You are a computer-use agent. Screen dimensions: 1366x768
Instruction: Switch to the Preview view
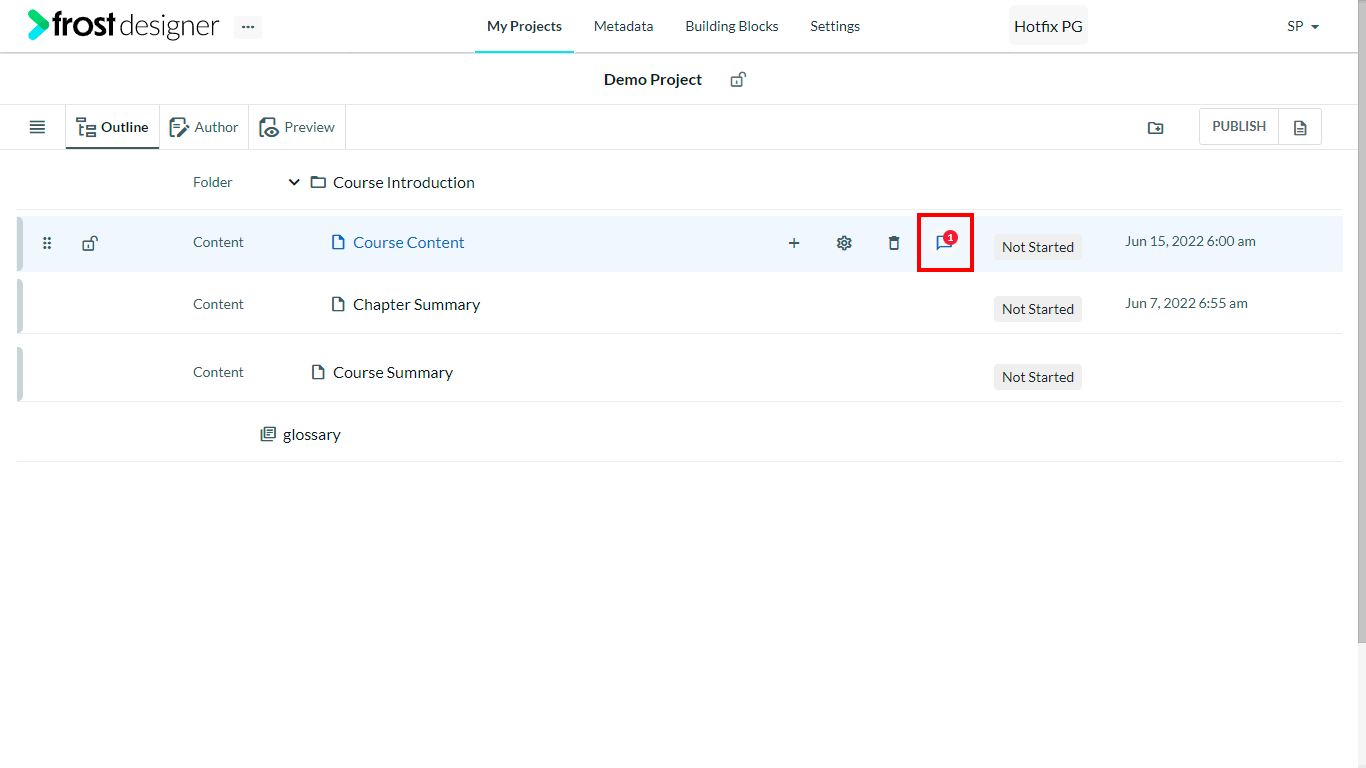(297, 127)
